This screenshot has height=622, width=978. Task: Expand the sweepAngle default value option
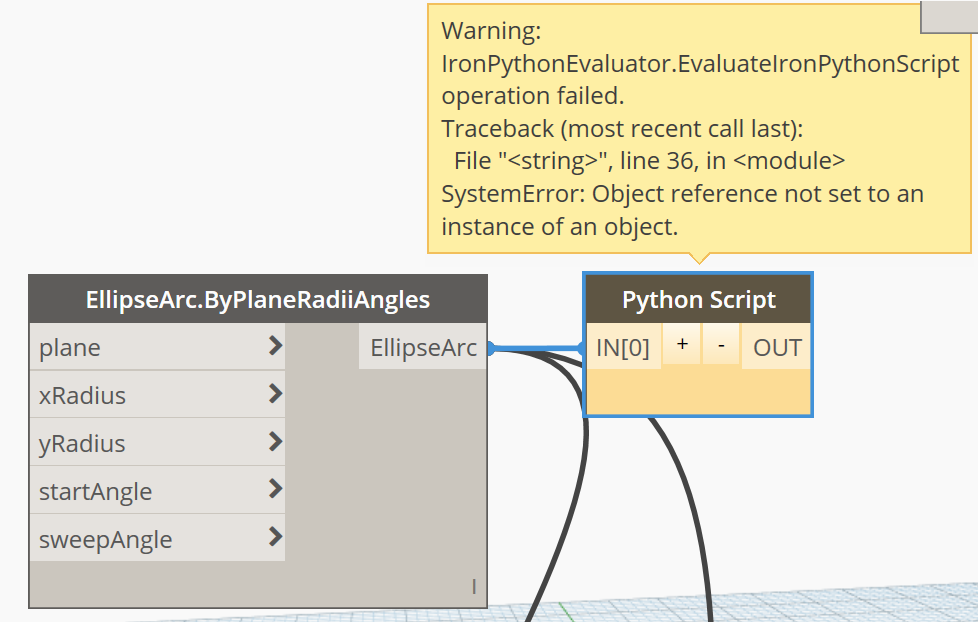(x=274, y=538)
